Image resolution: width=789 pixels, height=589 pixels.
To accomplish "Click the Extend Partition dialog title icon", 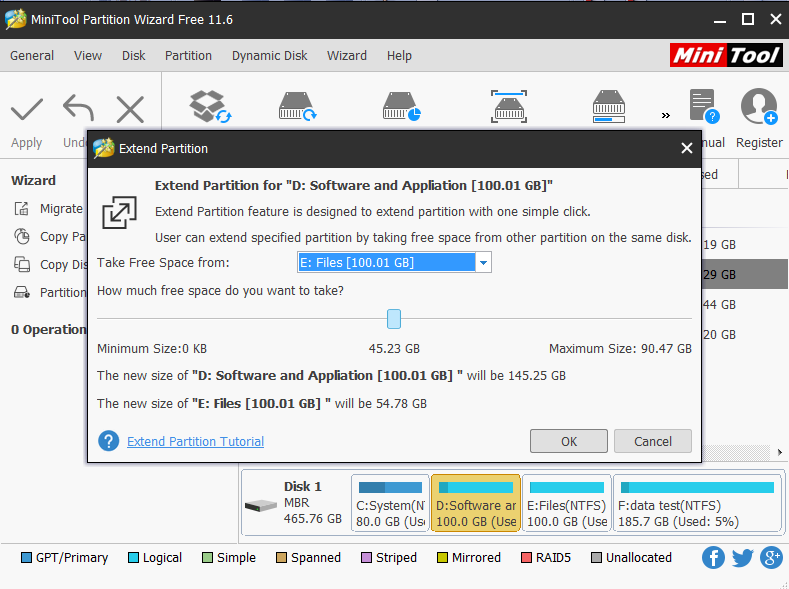I will click(104, 148).
